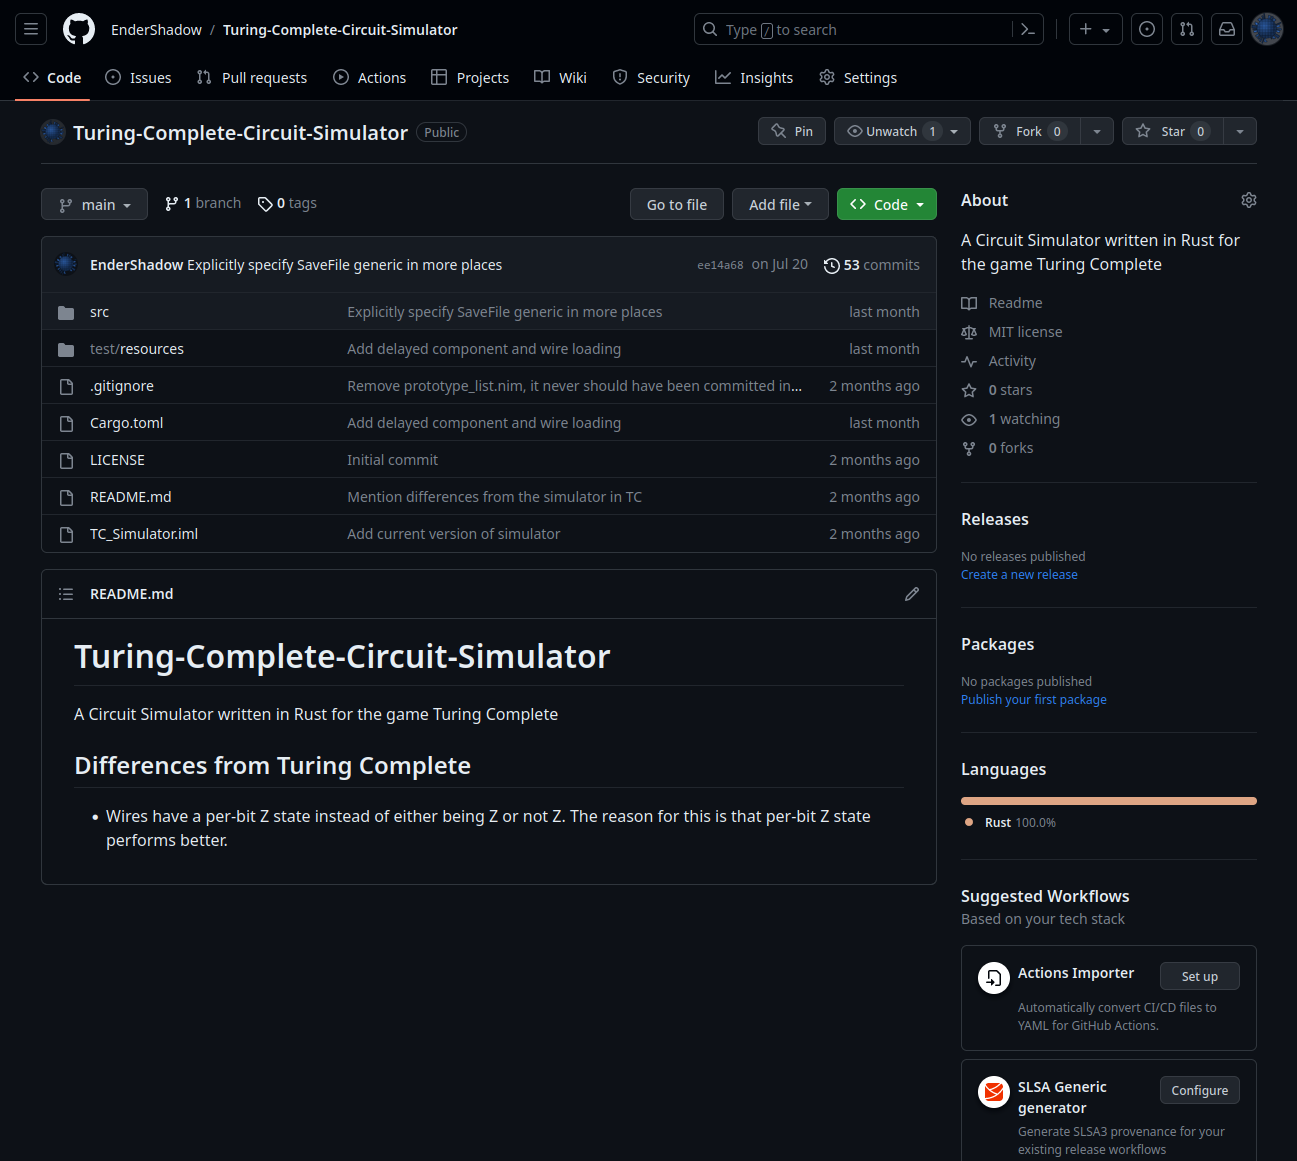This screenshot has height=1161, width=1297.
Task: Open the hamburger navigation menu
Action: pyautogui.click(x=31, y=30)
